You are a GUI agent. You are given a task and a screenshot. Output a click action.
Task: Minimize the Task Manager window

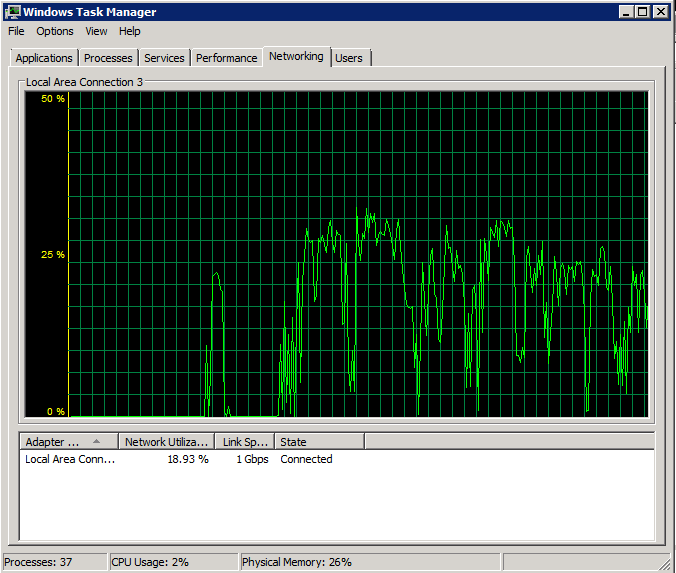pos(626,12)
